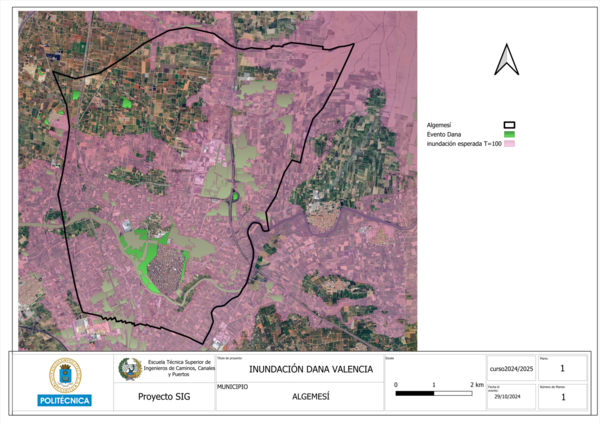The width and height of the screenshot is (600, 424).
Task: Click the inundación esperada T=100 label
Action: (464, 144)
